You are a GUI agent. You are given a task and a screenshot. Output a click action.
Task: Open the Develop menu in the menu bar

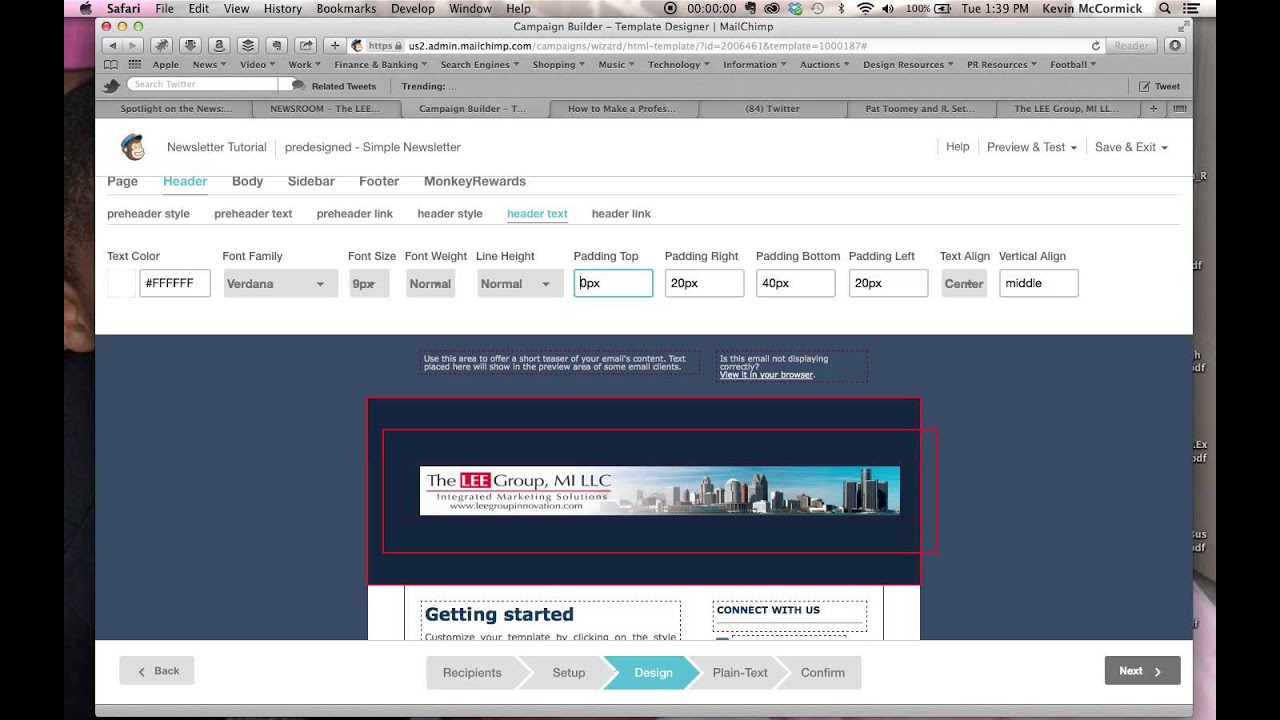[412, 8]
